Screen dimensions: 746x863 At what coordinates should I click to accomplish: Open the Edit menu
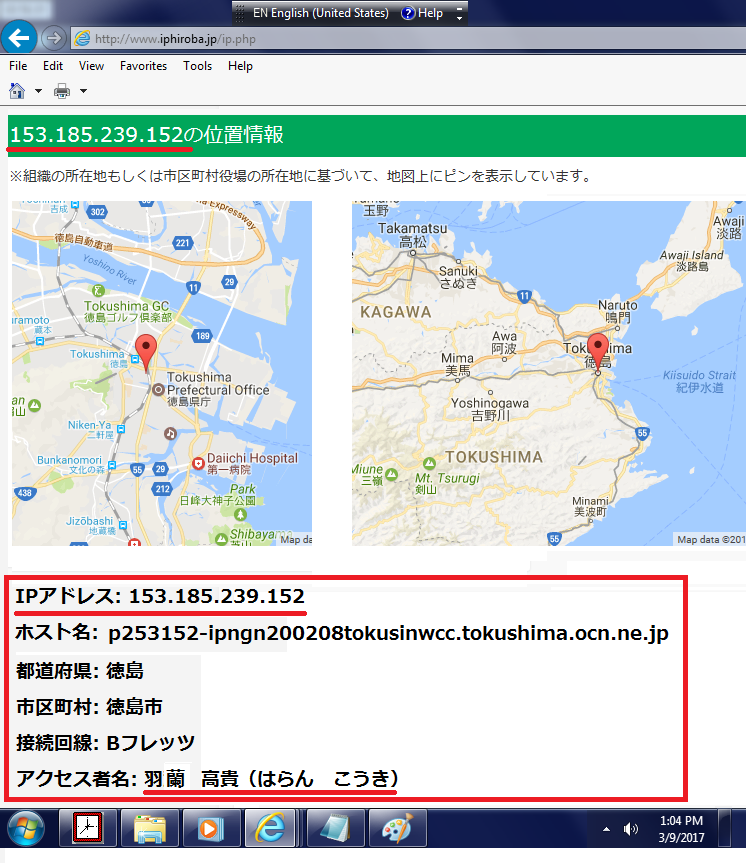(53, 66)
